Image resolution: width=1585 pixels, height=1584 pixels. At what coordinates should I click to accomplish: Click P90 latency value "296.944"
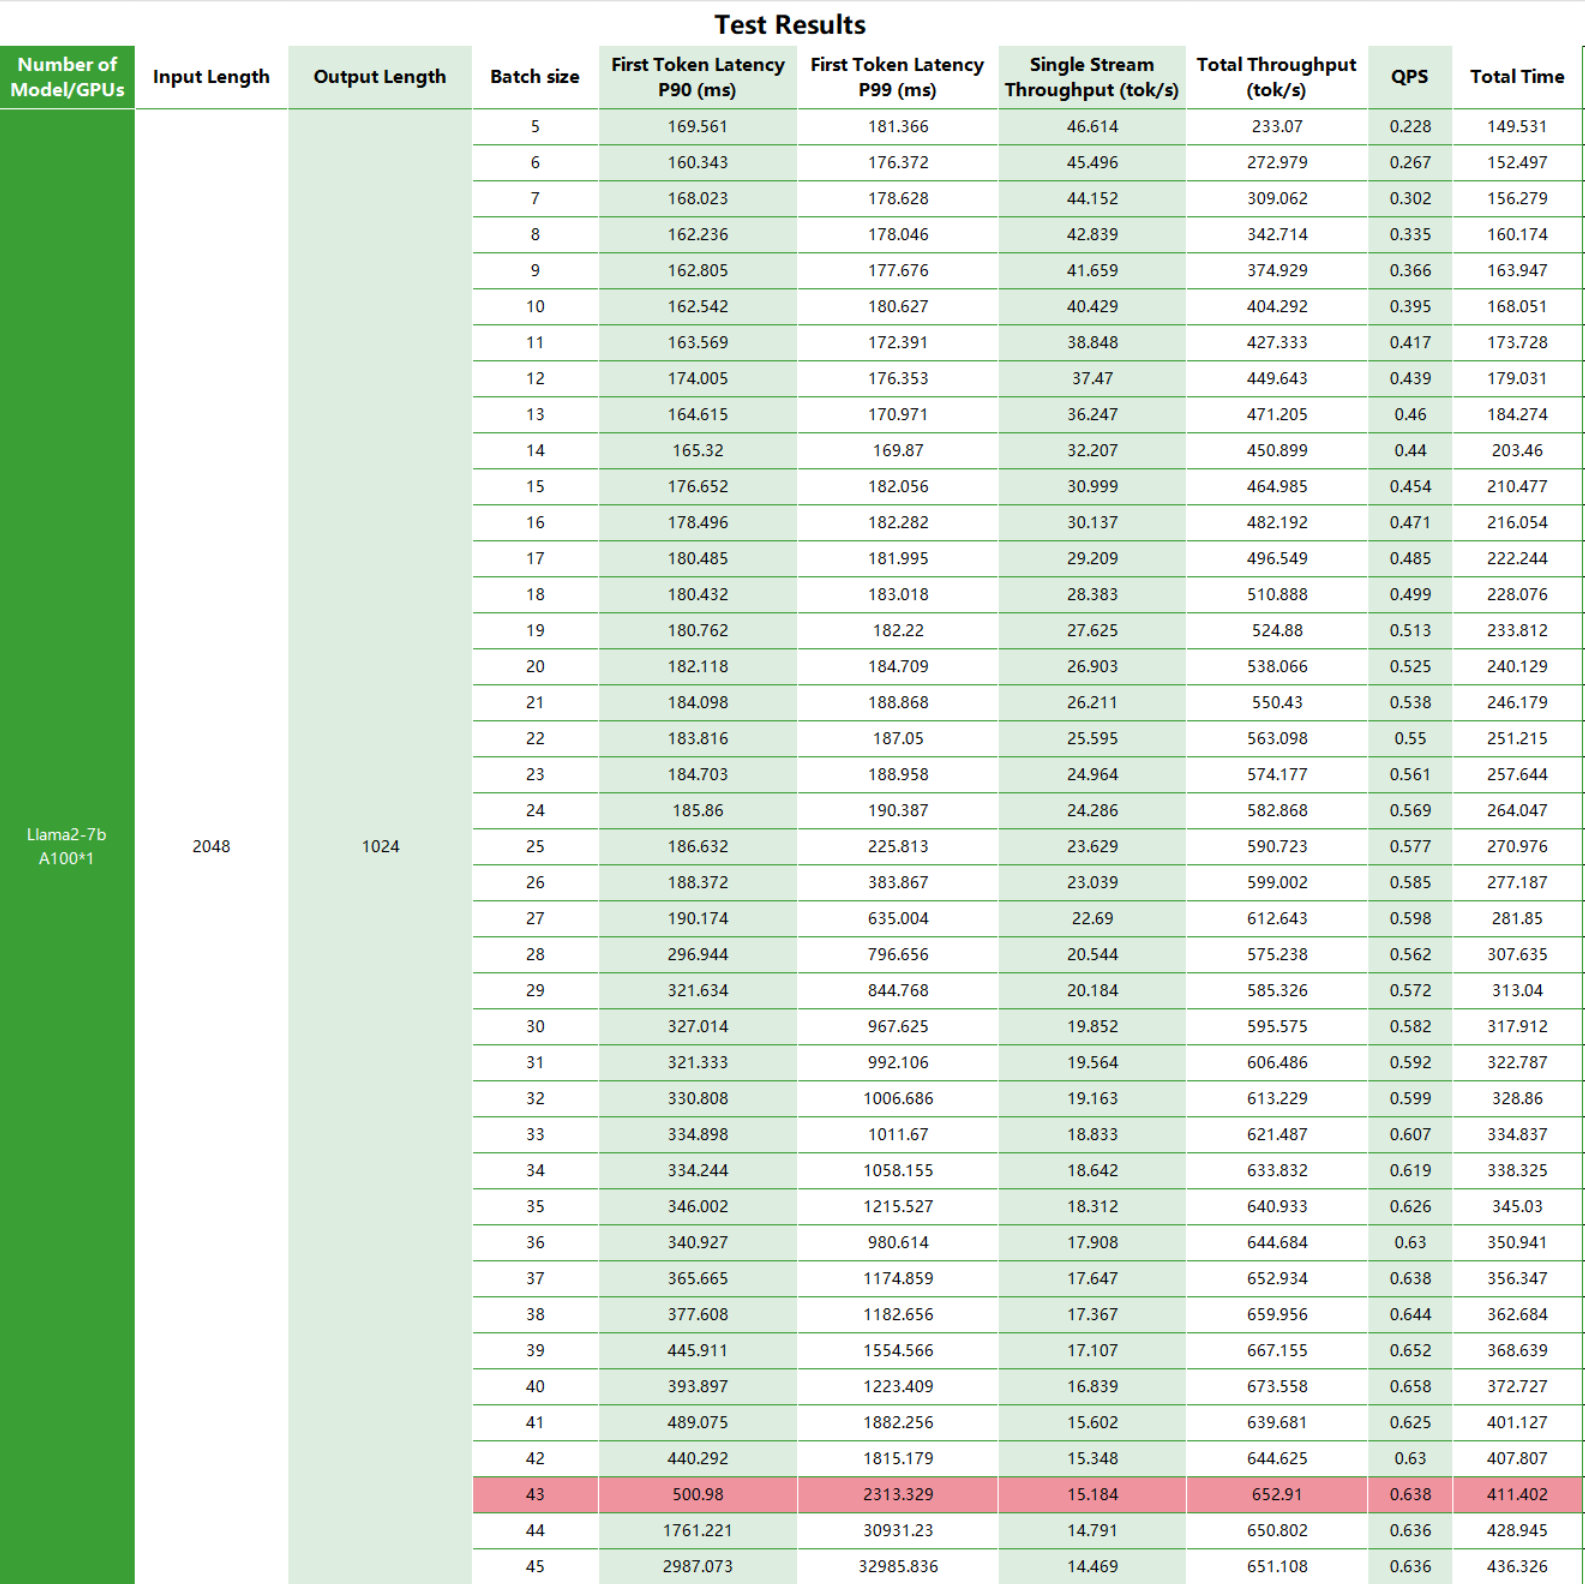[698, 955]
